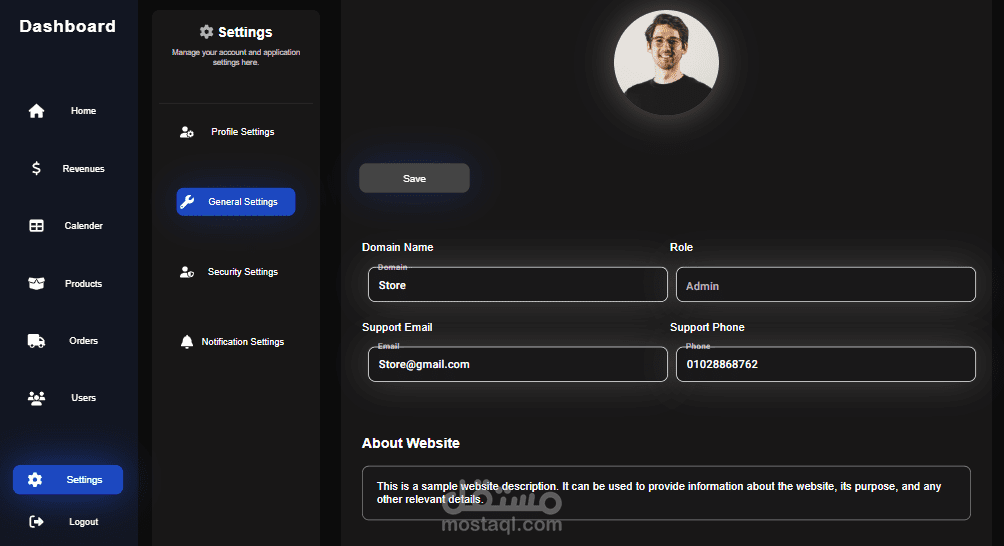Click the Security Settings person icon

coord(186,272)
